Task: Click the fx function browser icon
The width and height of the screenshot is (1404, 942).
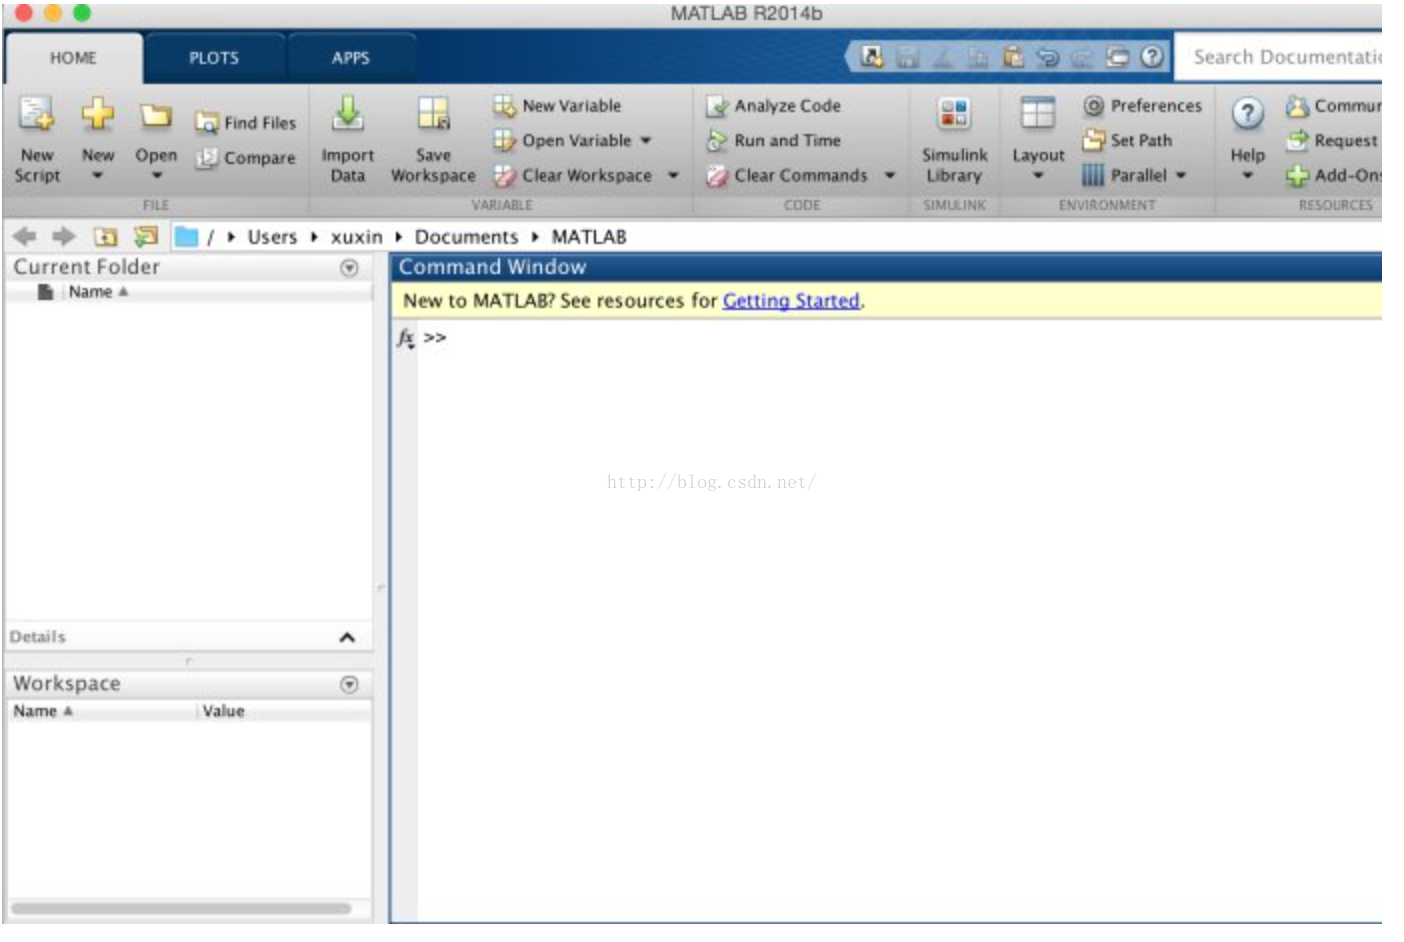Action: pyautogui.click(x=405, y=338)
